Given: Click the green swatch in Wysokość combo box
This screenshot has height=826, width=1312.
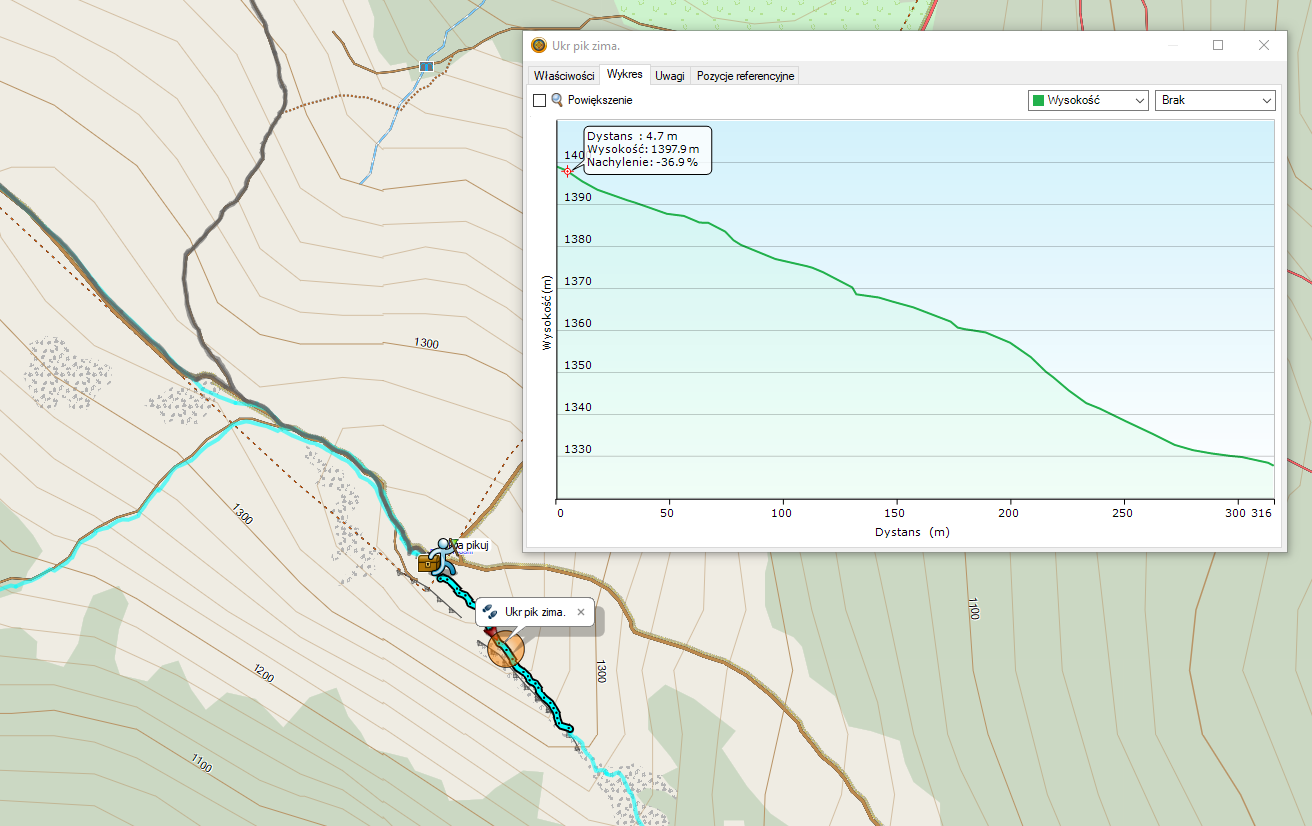Looking at the screenshot, I should coord(1038,100).
